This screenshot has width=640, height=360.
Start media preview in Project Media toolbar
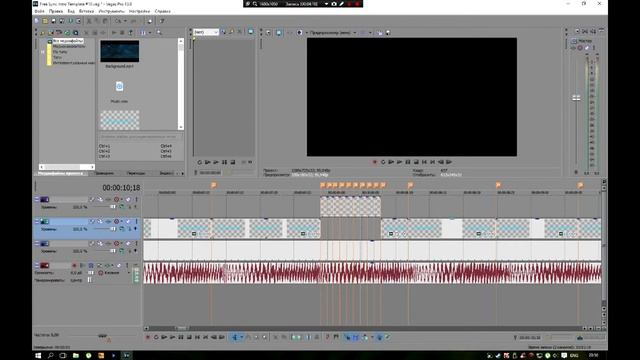(x=114, y=32)
